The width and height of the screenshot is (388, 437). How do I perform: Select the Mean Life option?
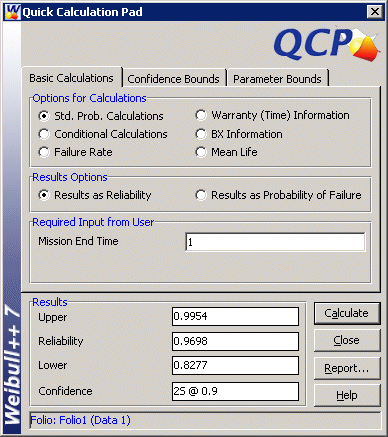[226, 152]
